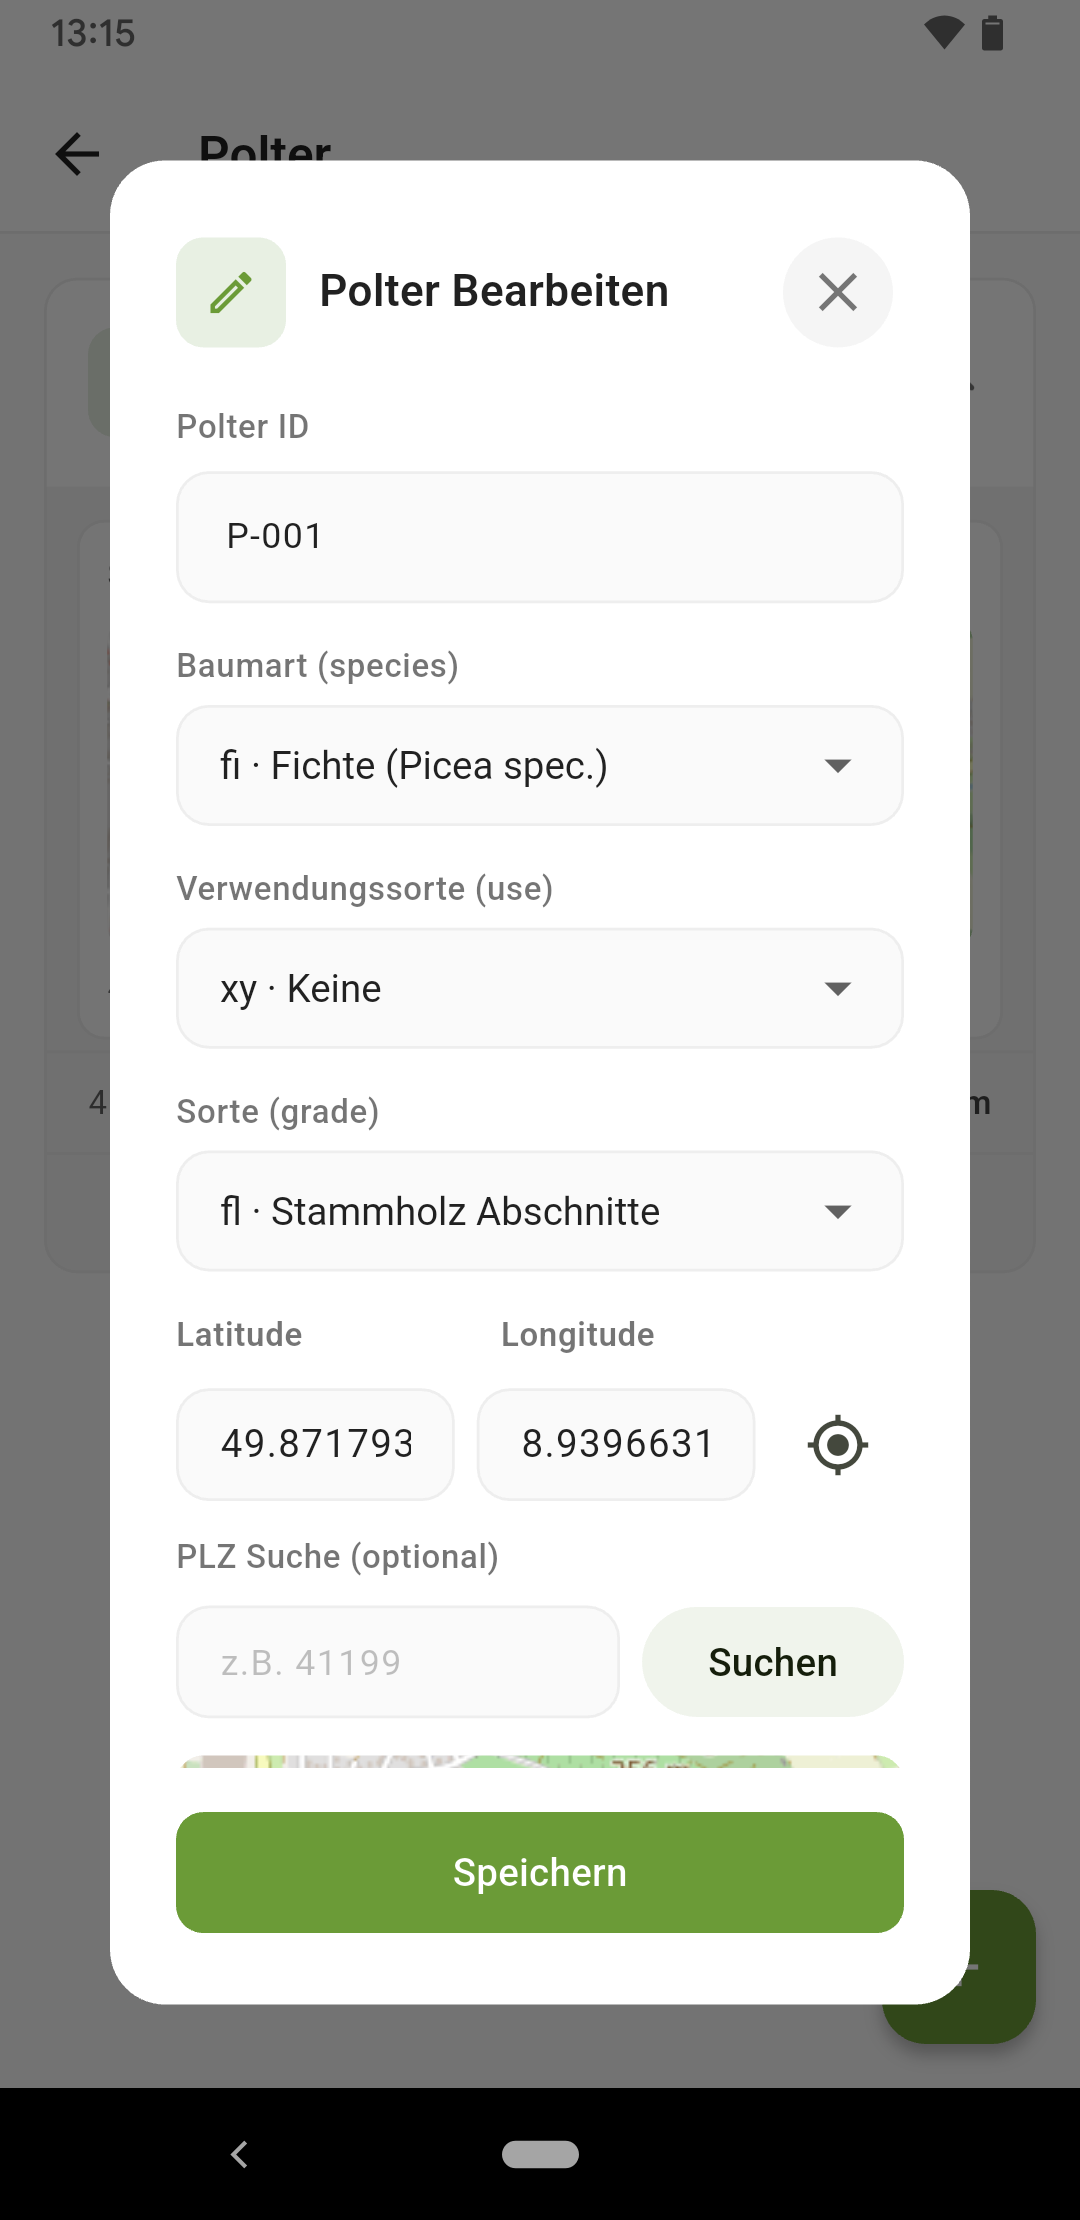Image resolution: width=1080 pixels, height=2220 pixels.
Task: Focus the PLZ Suche text field
Action: (398, 1662)
